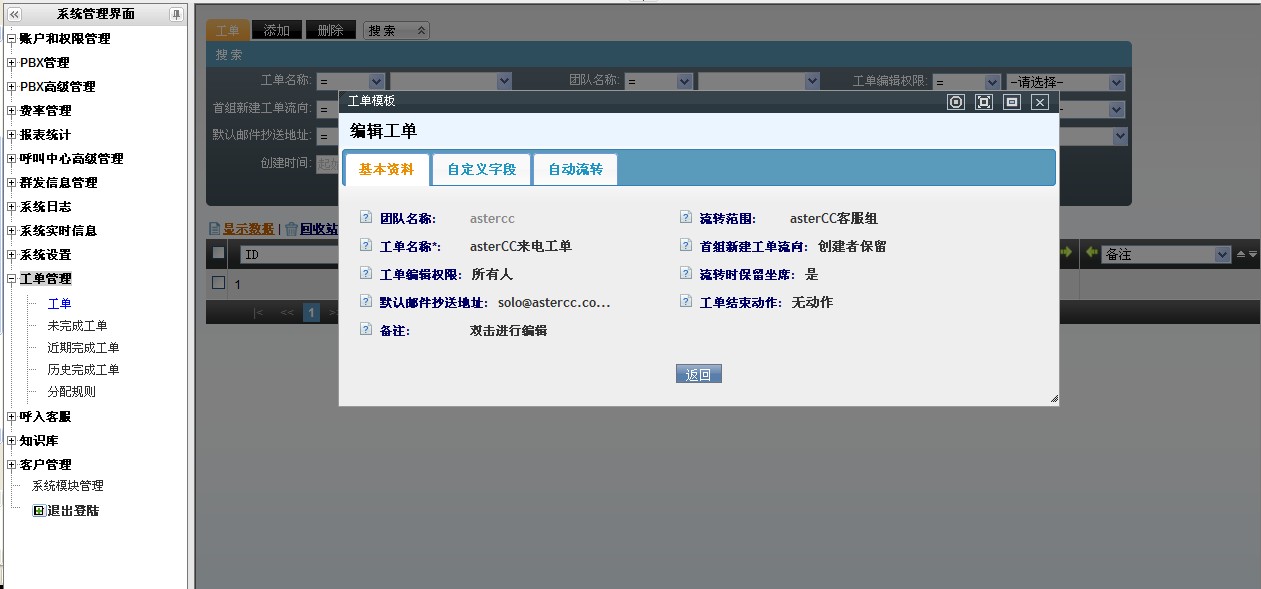Collapse sidebar with the double-arrow icon
Viewport: 1261px width, 589px height.
pyautogui.click(x=13, y=14)
